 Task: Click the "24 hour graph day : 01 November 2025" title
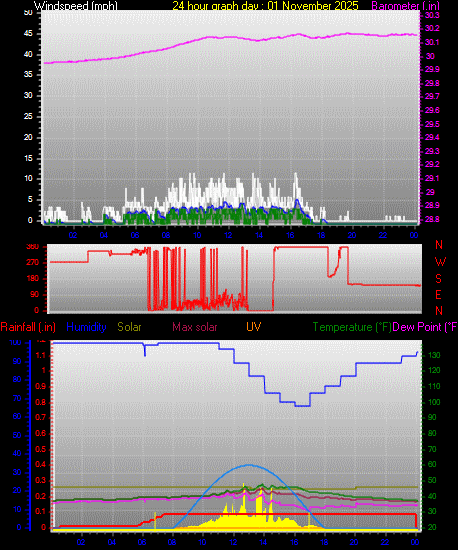click(x=265, y=6)
